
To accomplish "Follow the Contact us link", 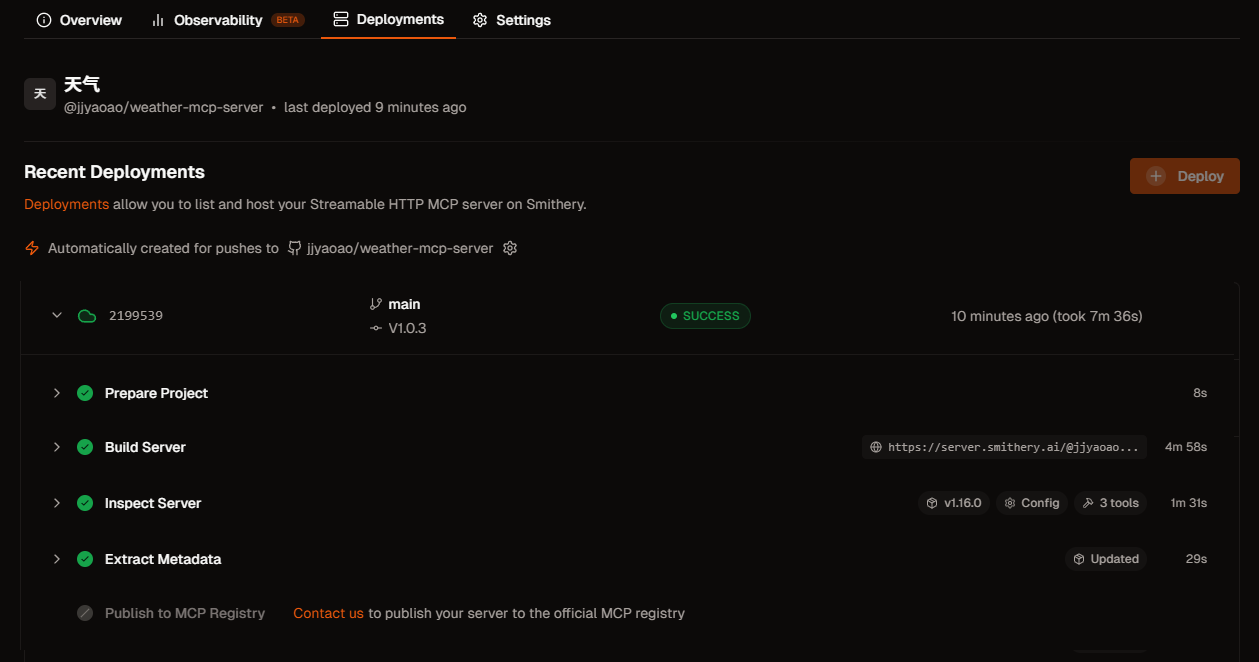I will pyautogui.click(x=328, y=613).
